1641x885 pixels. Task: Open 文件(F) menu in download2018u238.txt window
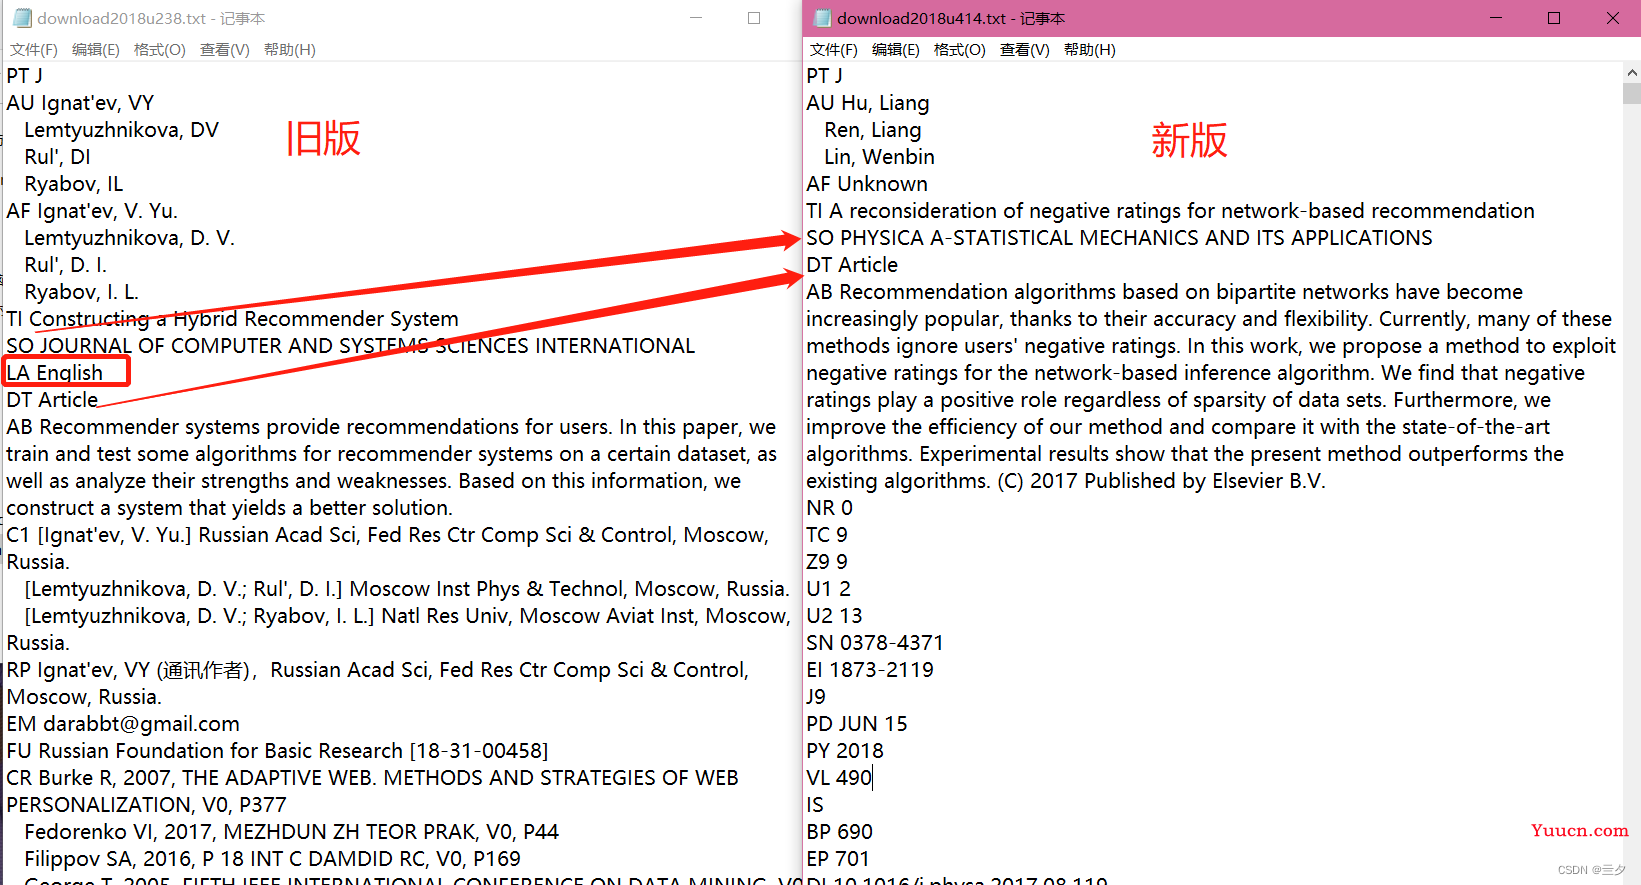[34, 50]
